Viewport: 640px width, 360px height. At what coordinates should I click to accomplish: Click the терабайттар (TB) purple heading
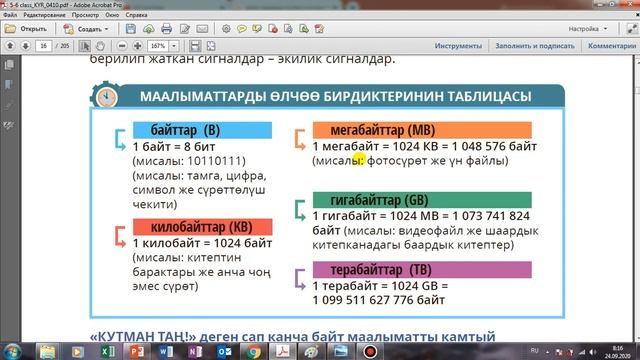[x=422, y=270]
